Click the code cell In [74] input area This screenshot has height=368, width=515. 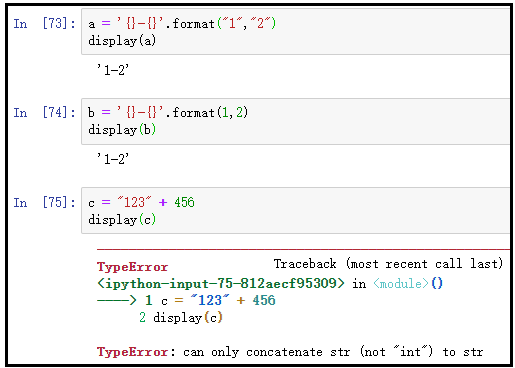coord(295,121)
